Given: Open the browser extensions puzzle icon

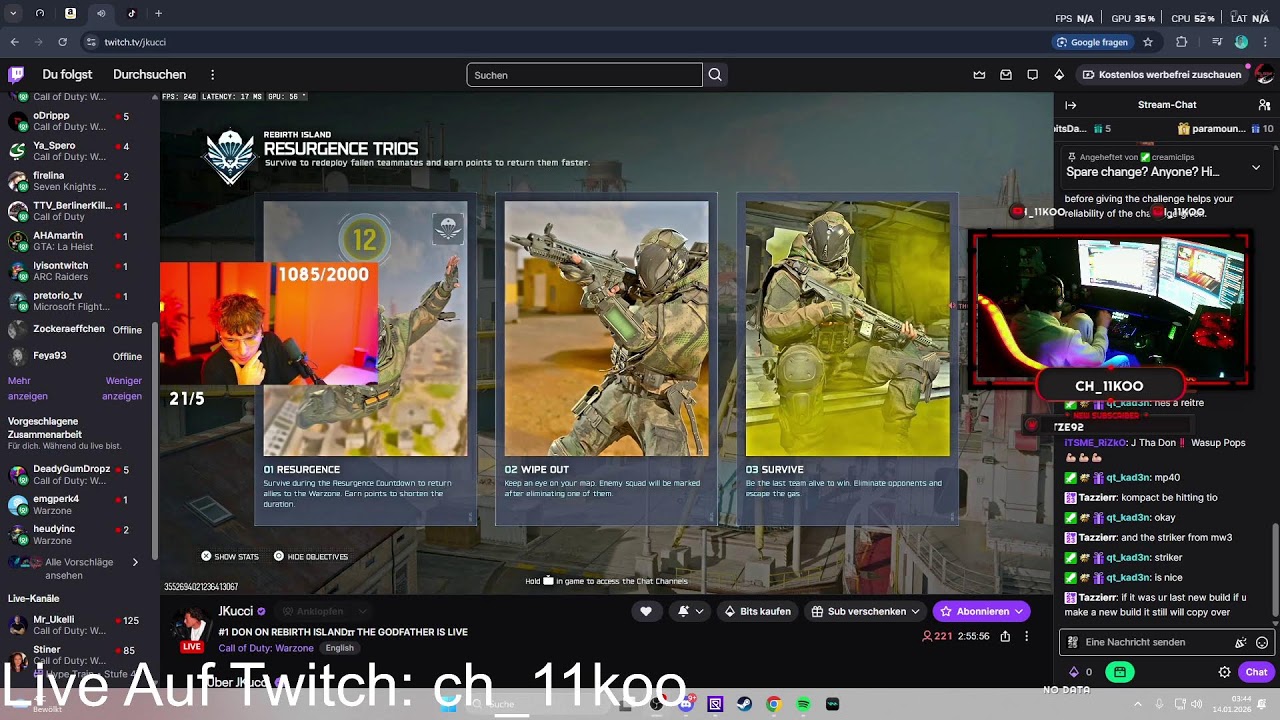Looking at the screenshot, I should [x=1182, y=42].
